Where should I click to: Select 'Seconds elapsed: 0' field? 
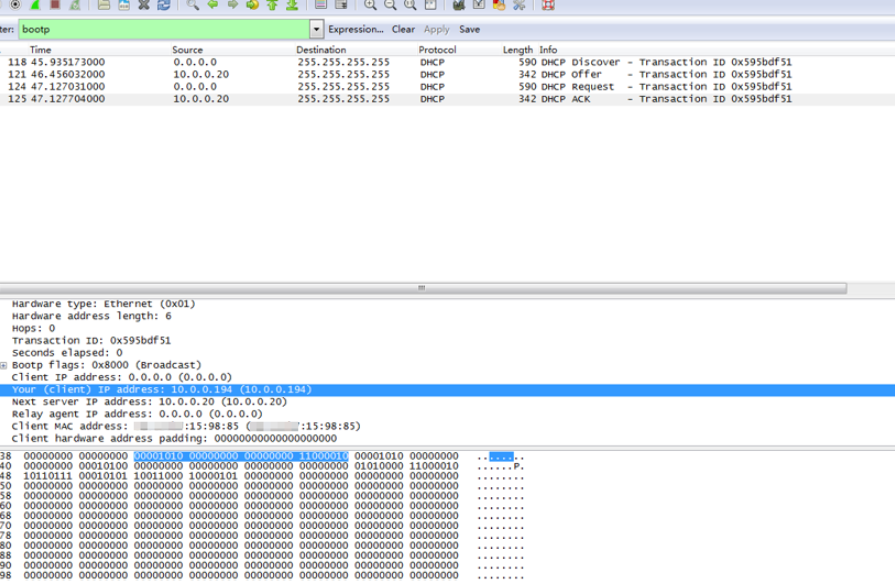click(67, 353)
